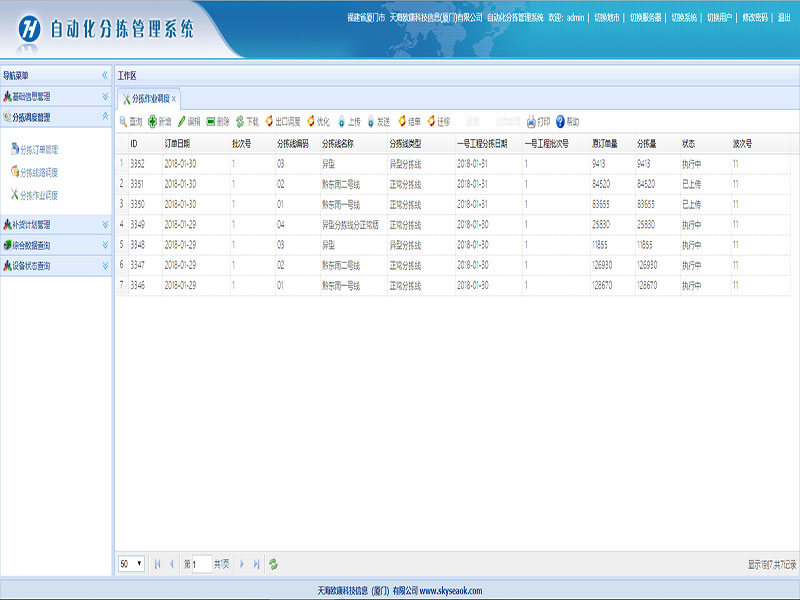This screenshot has width=800, height=600.
Task: Open 分拣线路调度 in the sidebar
Action: pyautogui.click(x=39, y=172)
